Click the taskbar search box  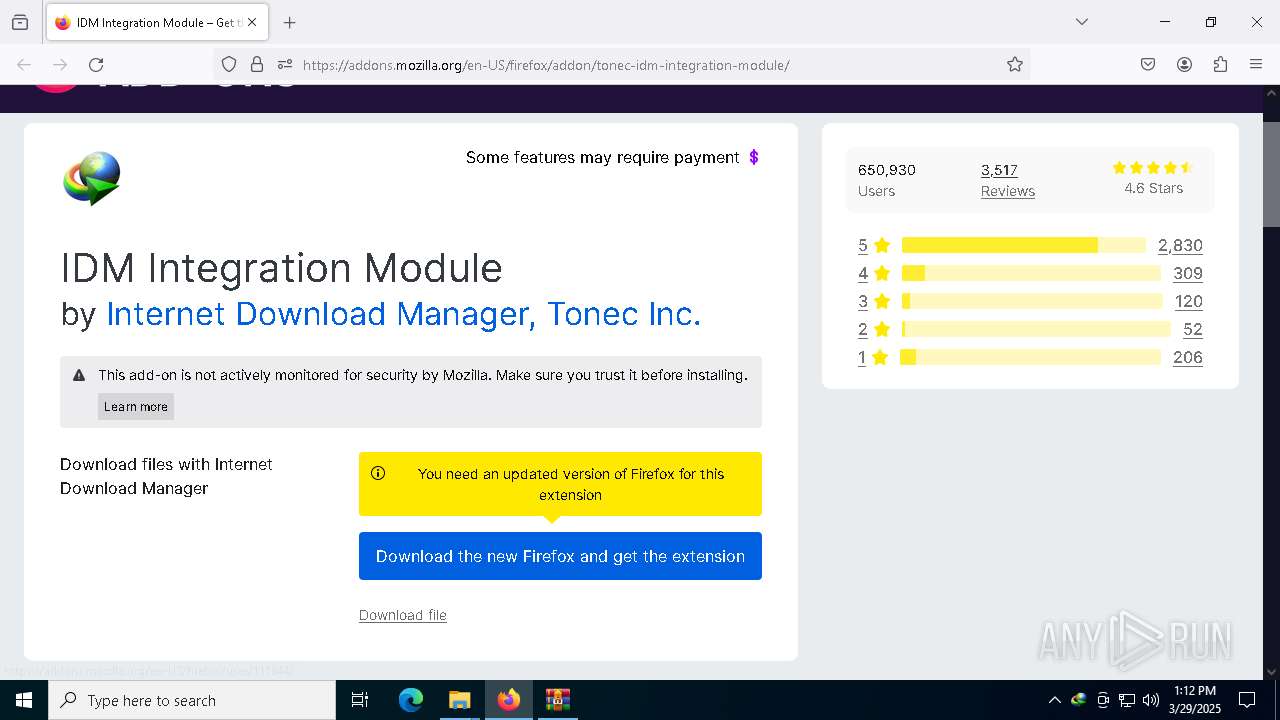pyautogui.click(x=192, y=700)
